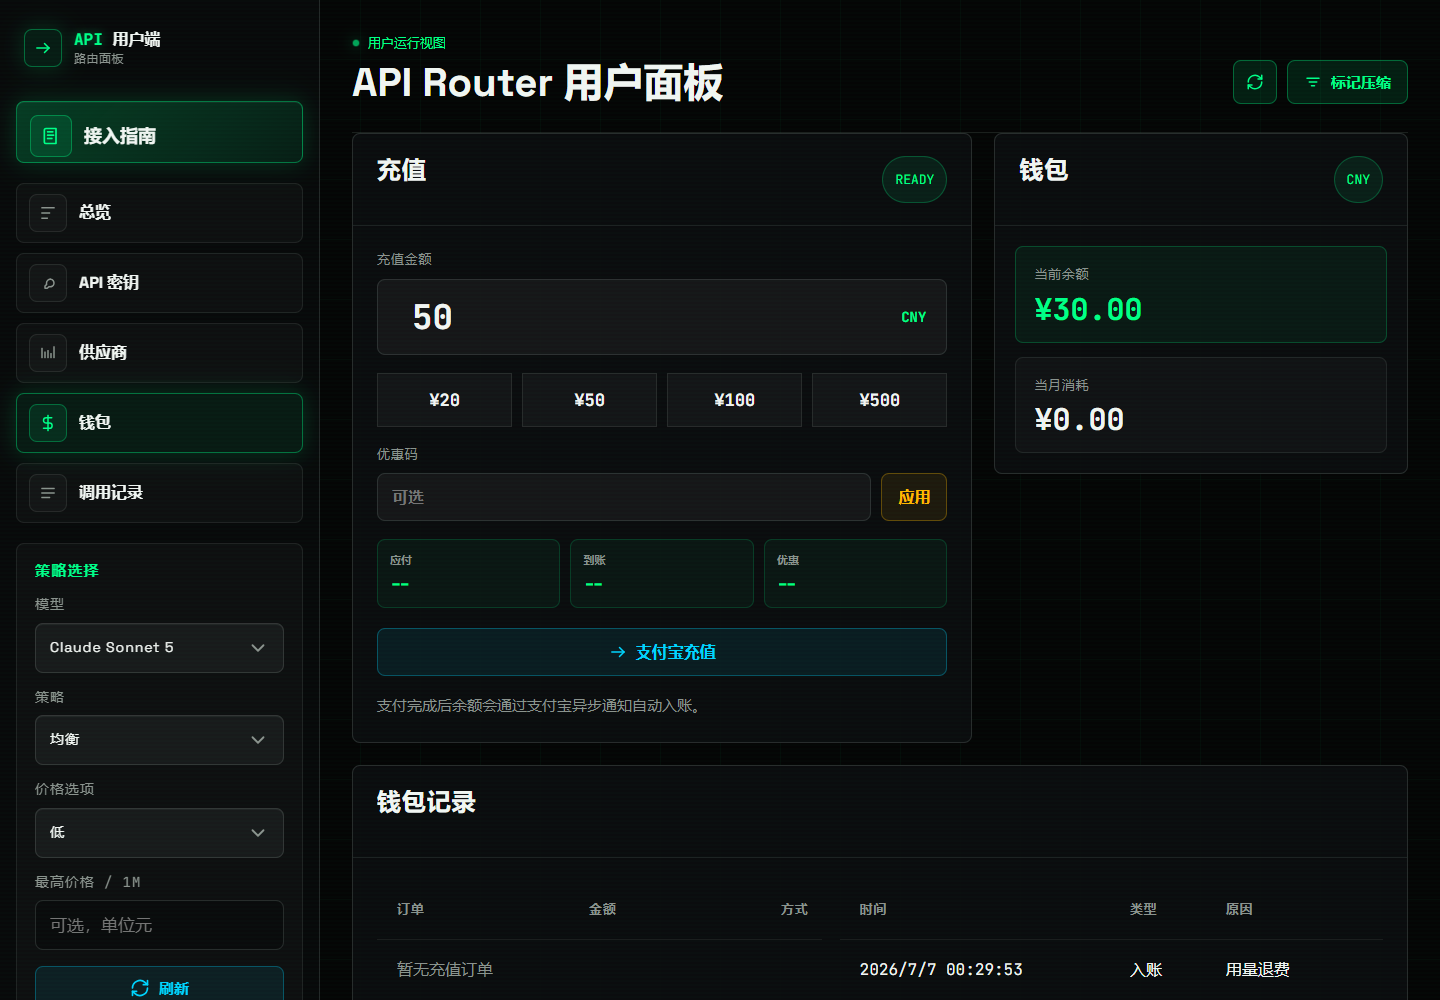Viewport: 1440px width, 1000px height.
Task: Click the key icon beside API 密钥
Action: 48,283
